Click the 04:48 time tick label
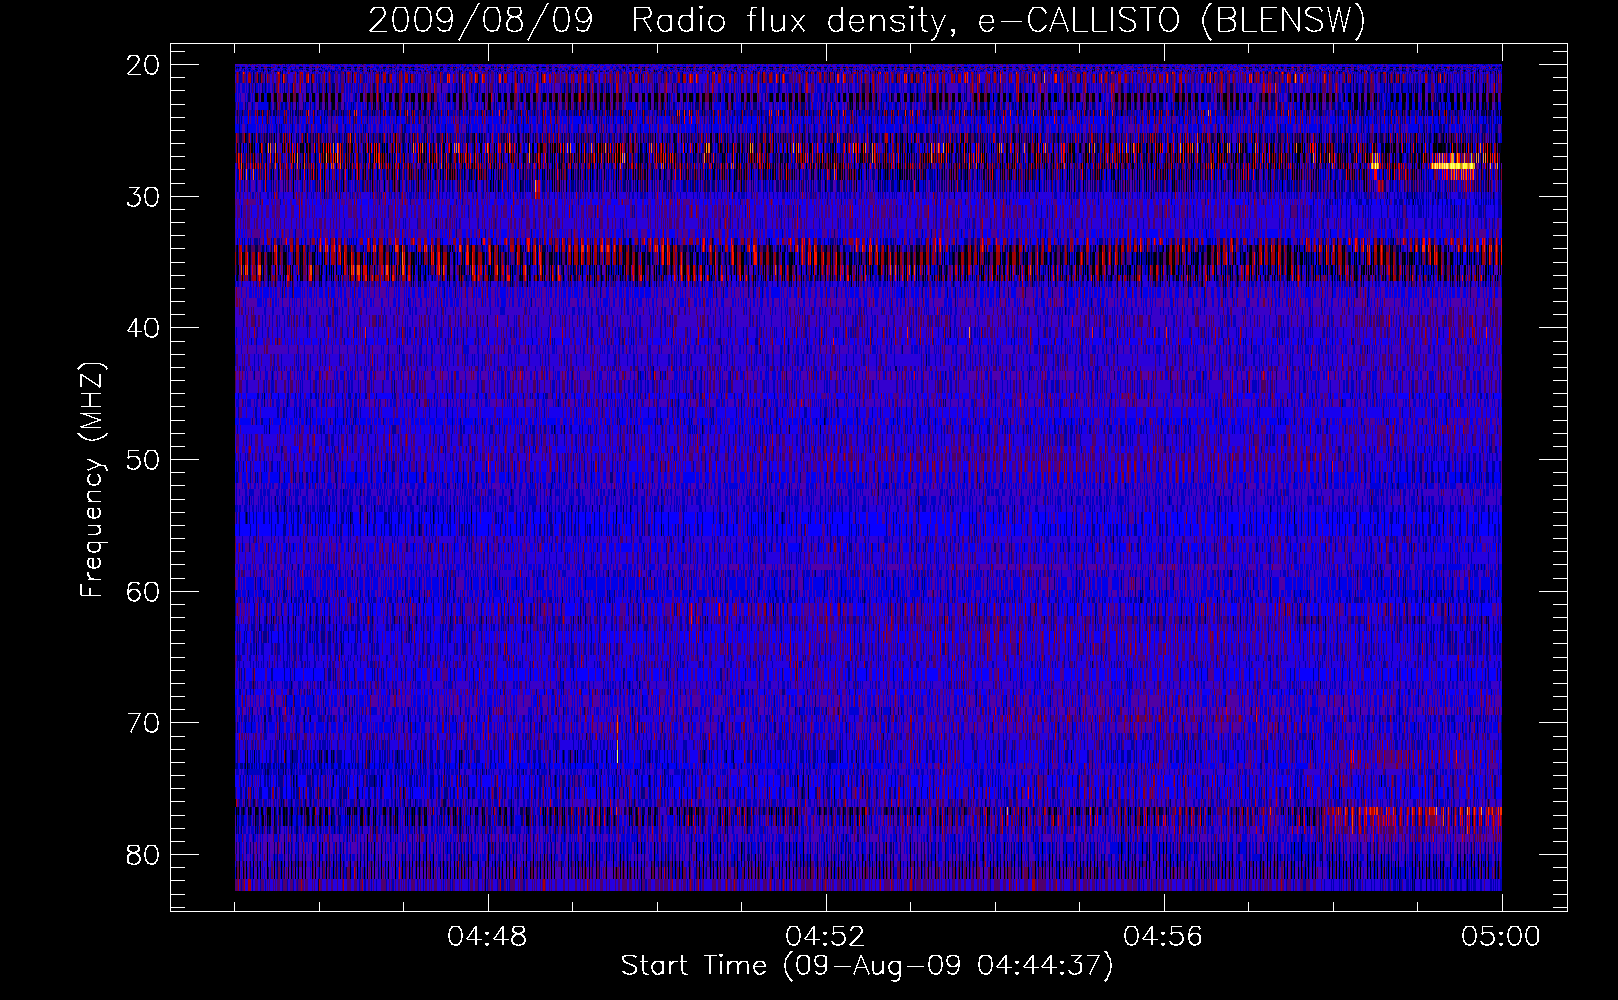Image resolution: width=1618 pixels, height=1000 pixels. (487, 937)
